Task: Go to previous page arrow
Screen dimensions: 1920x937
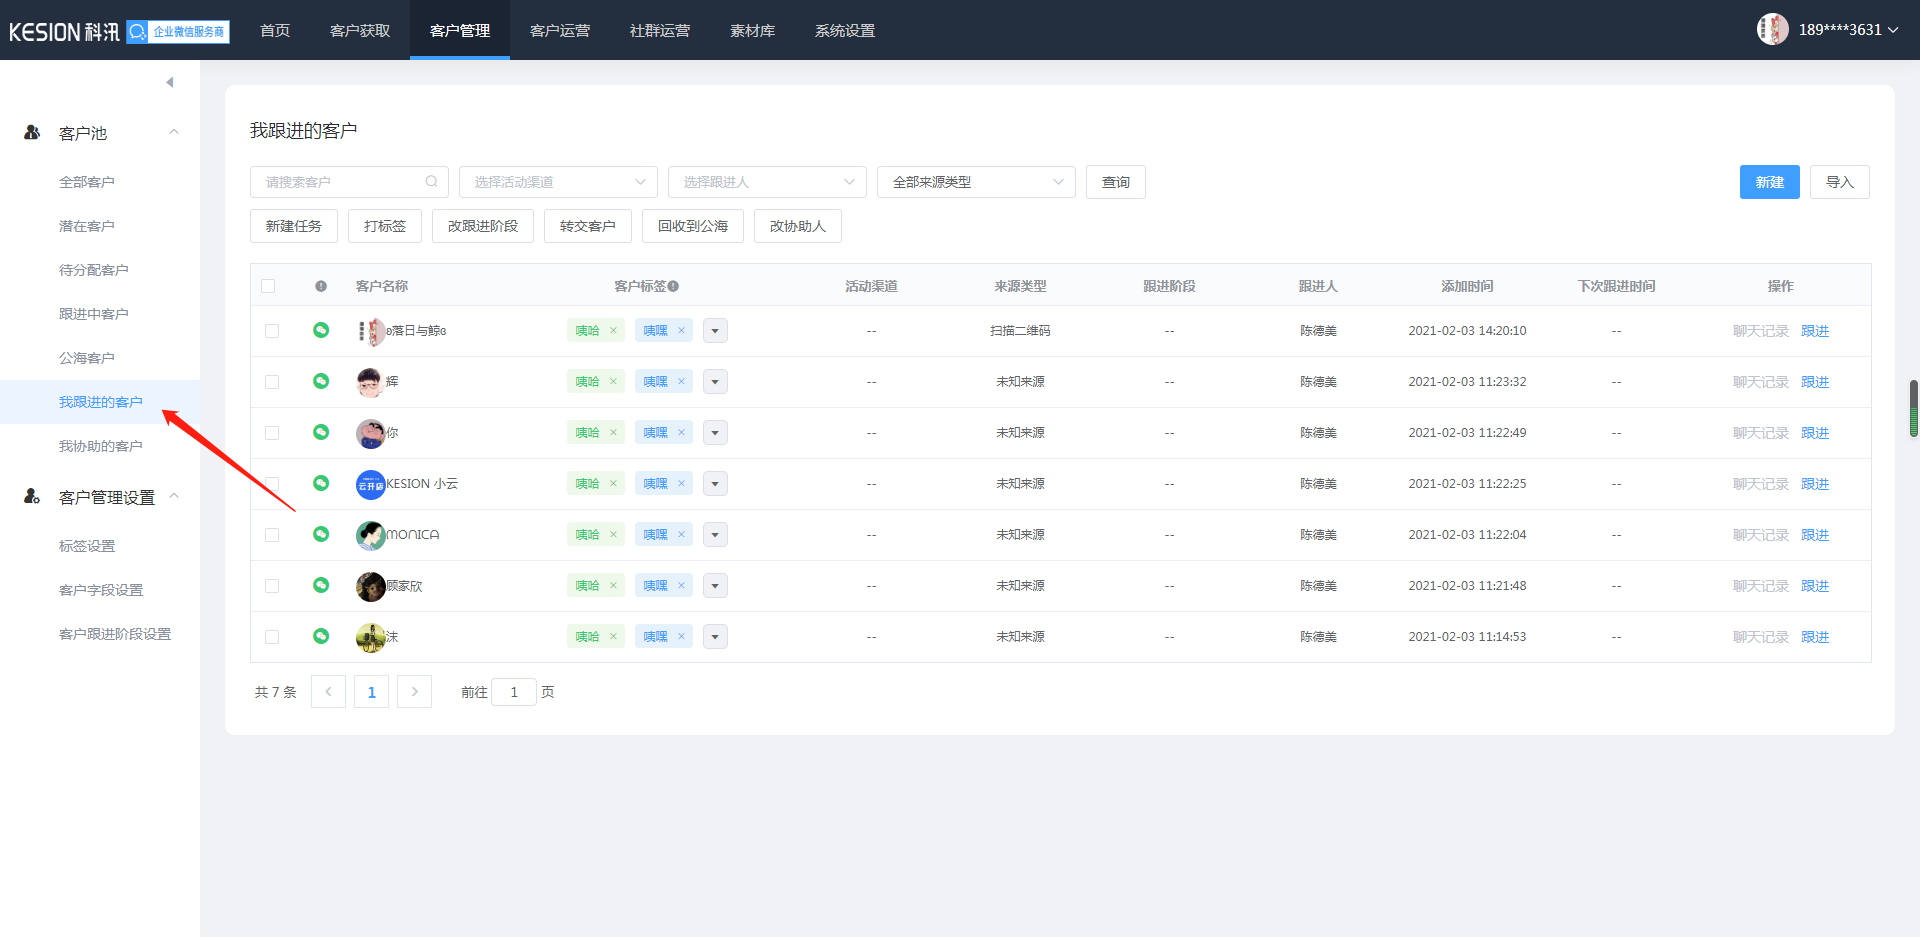Action: (x=328, y=692)
